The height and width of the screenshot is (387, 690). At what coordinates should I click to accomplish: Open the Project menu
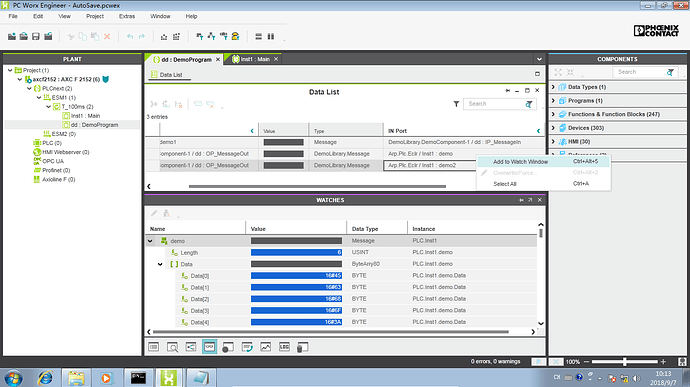pyautogui.click(x=95, y=16)
